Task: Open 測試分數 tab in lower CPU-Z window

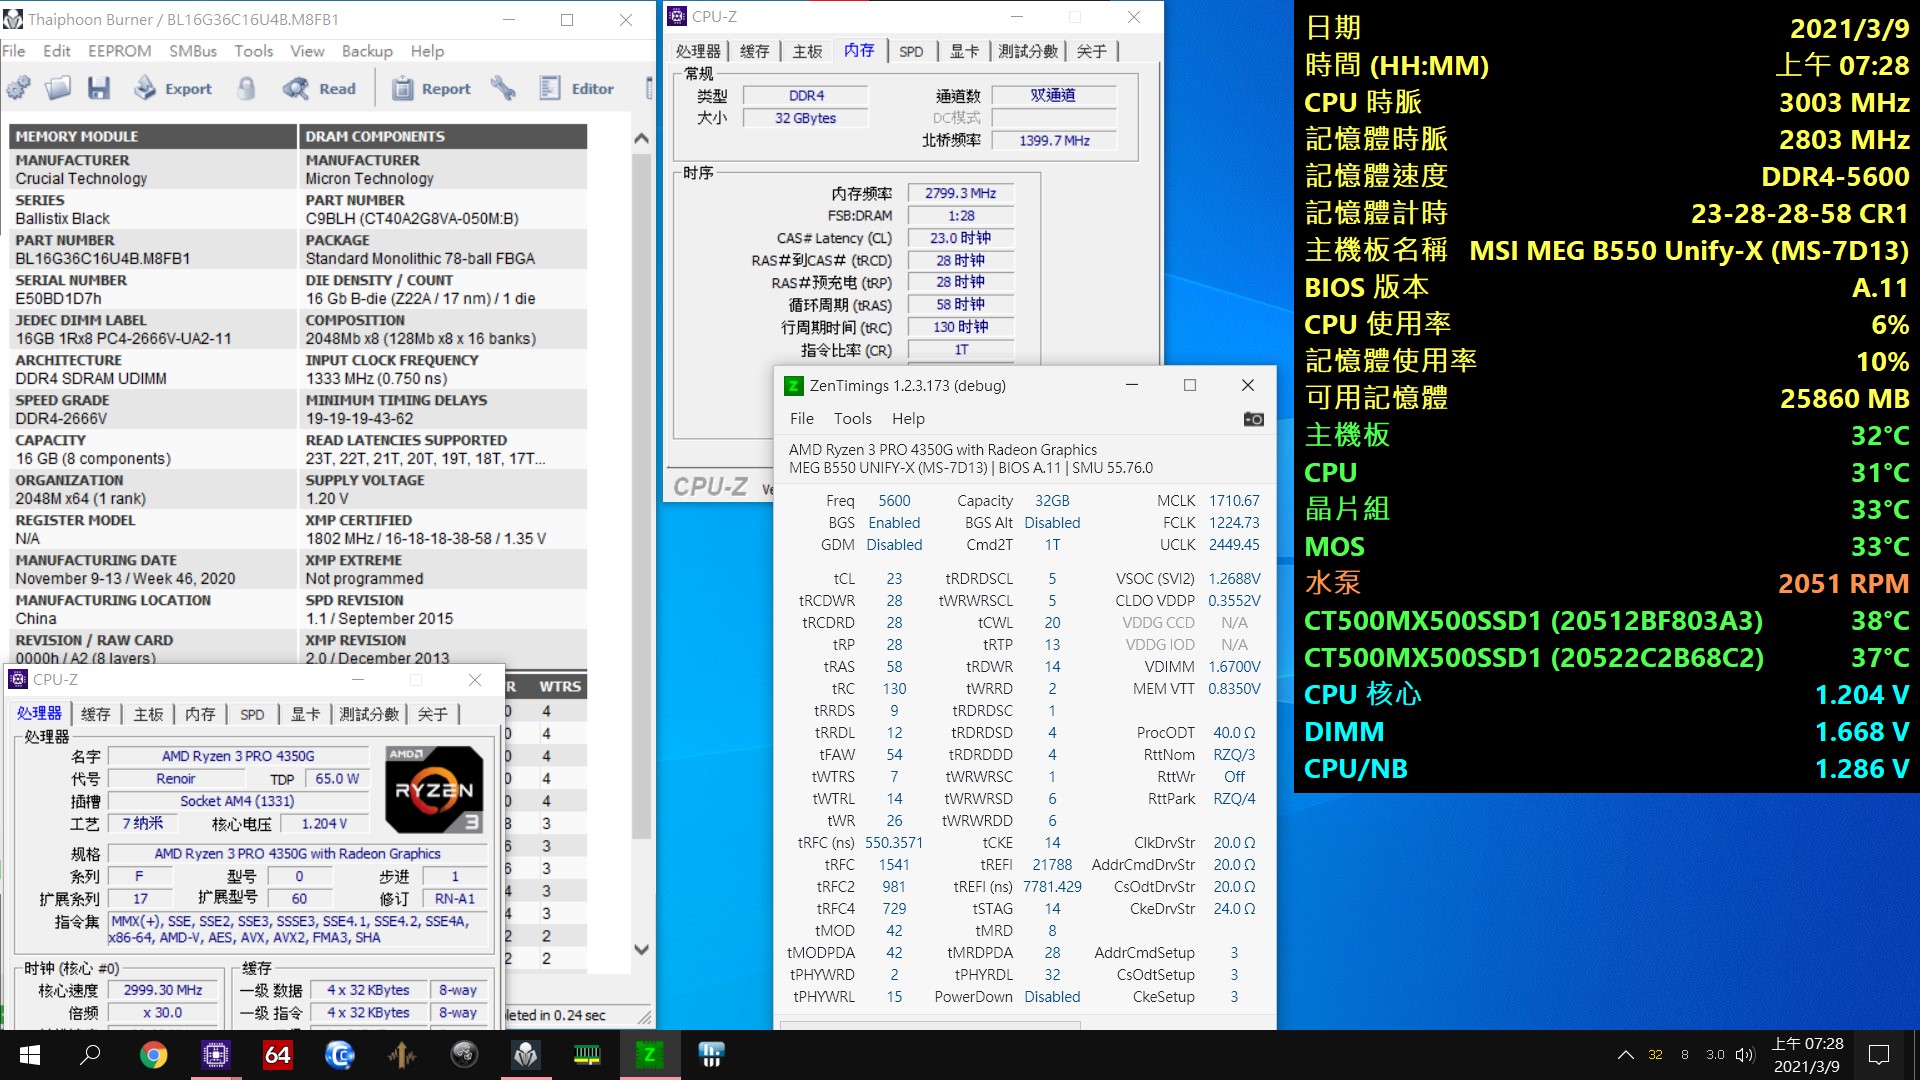Action: [369, 714]
